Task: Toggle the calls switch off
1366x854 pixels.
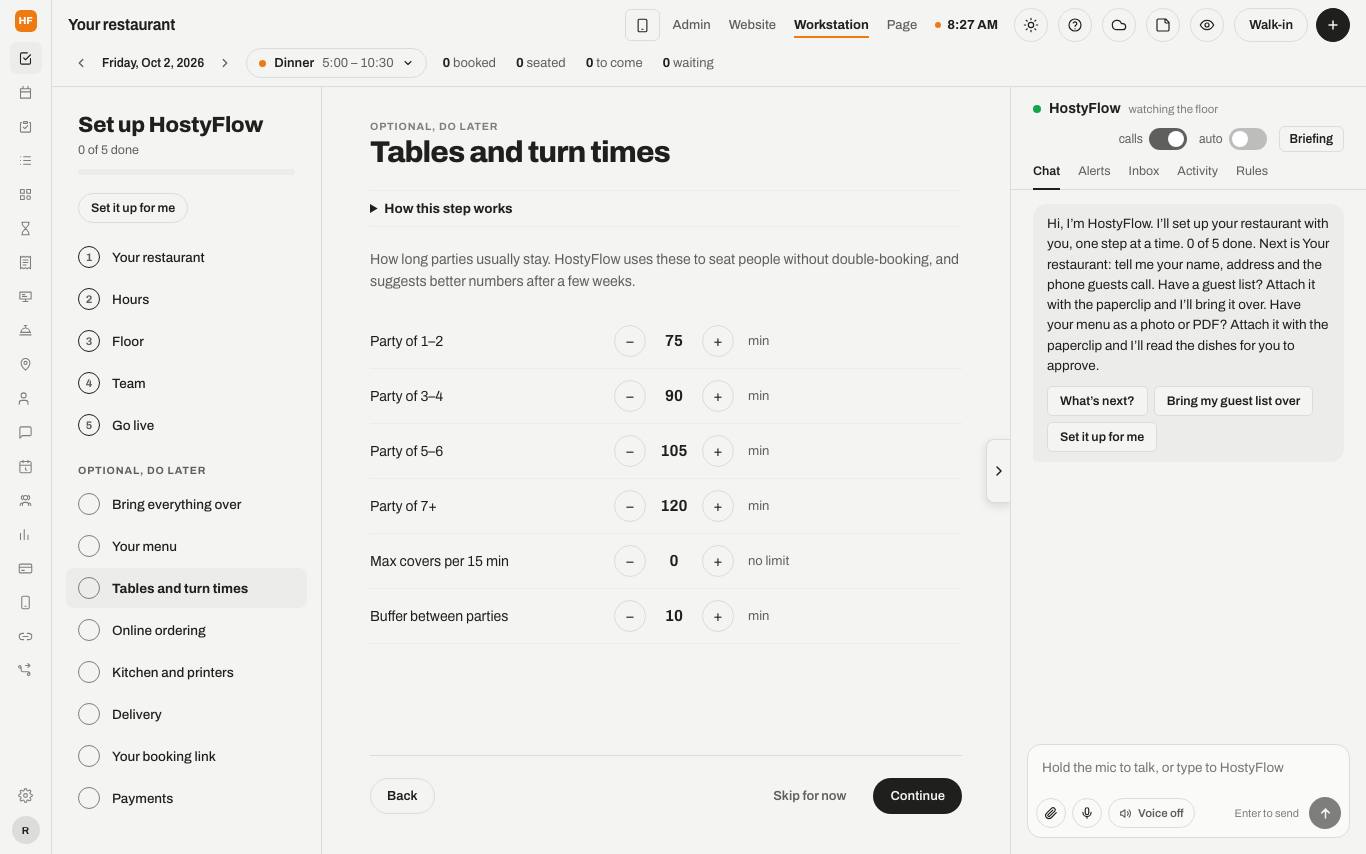Action: [1168, 139]
